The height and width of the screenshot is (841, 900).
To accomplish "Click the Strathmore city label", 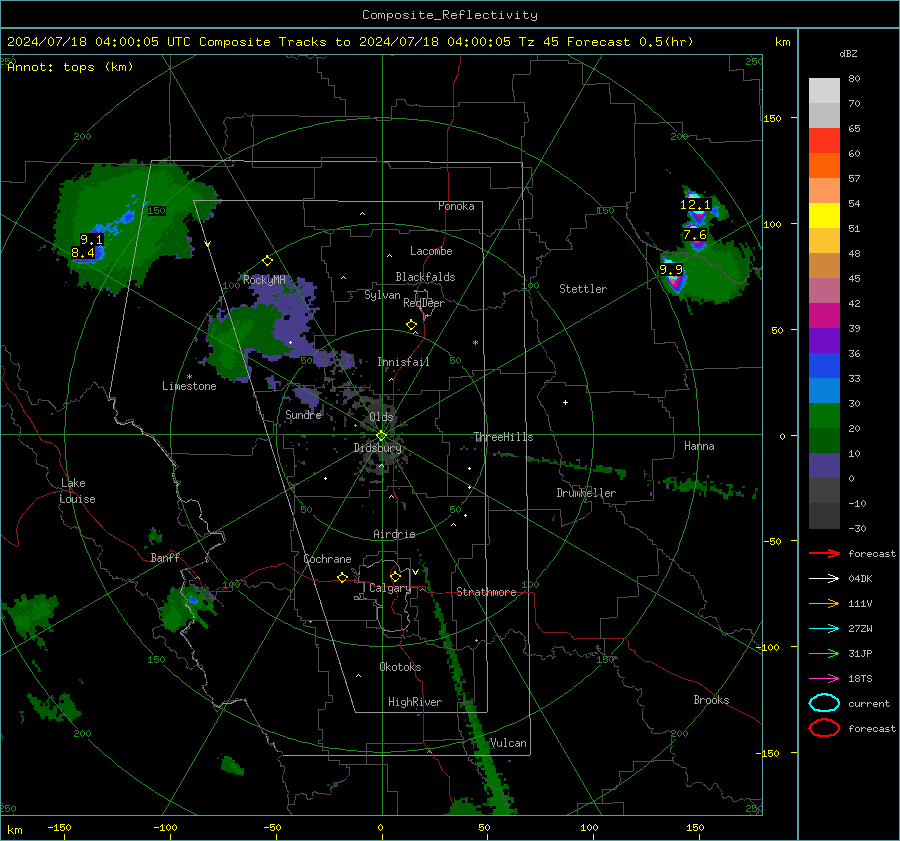I will pyautogui.click(x=487, y=592).
